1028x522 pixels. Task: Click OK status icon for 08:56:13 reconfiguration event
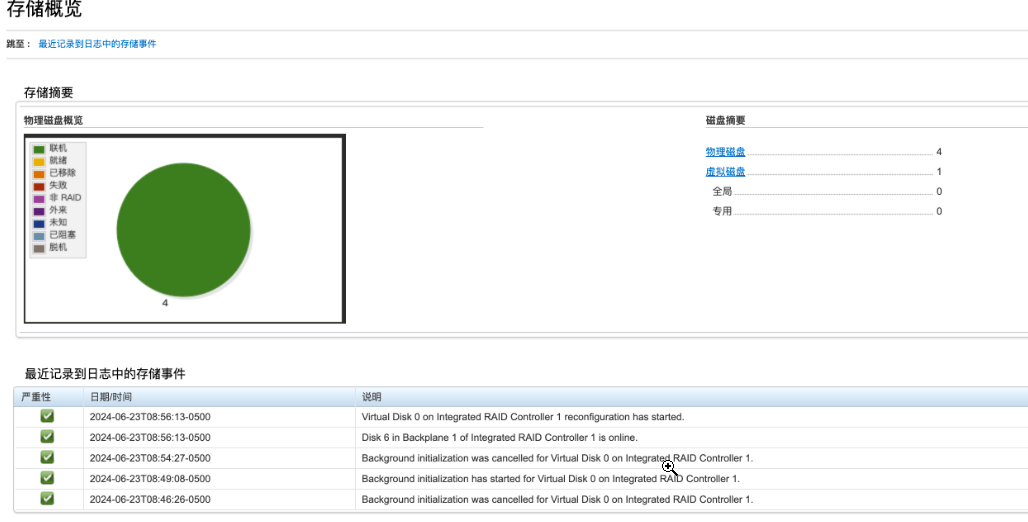(47, 416)
